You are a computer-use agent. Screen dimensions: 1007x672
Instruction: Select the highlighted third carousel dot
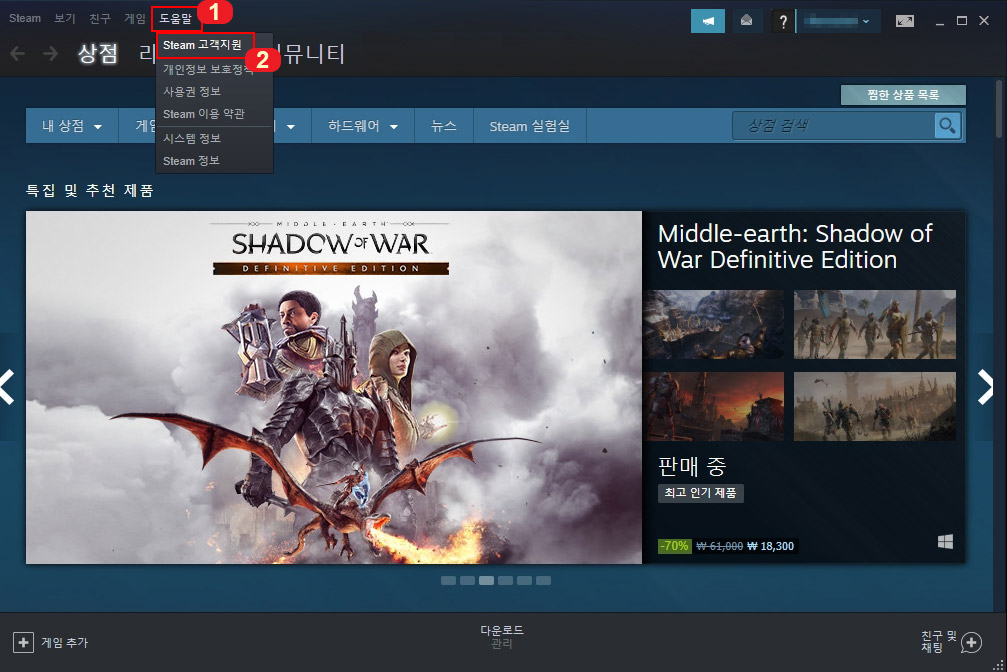click(487, 581)
